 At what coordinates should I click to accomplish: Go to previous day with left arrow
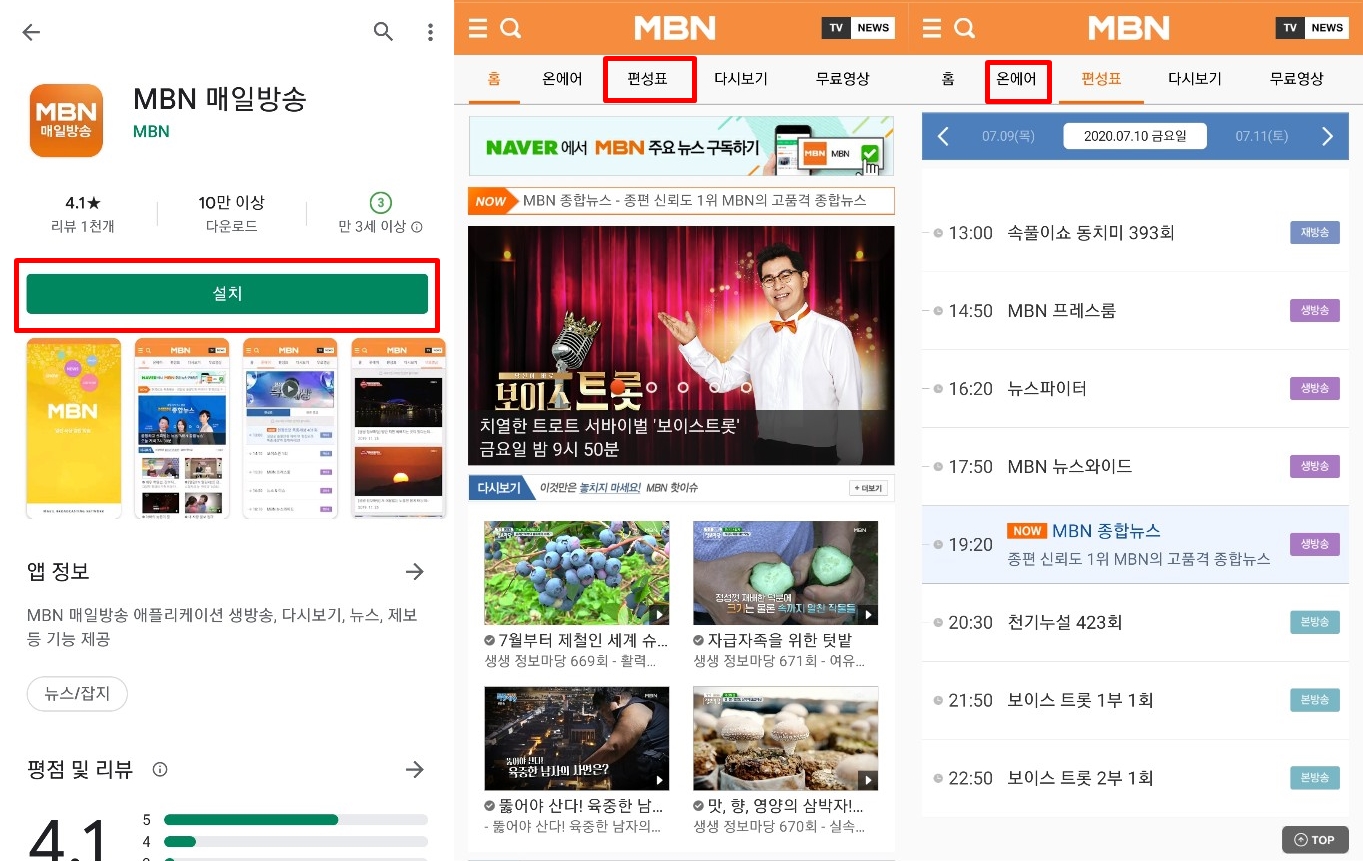pos(943,136)
